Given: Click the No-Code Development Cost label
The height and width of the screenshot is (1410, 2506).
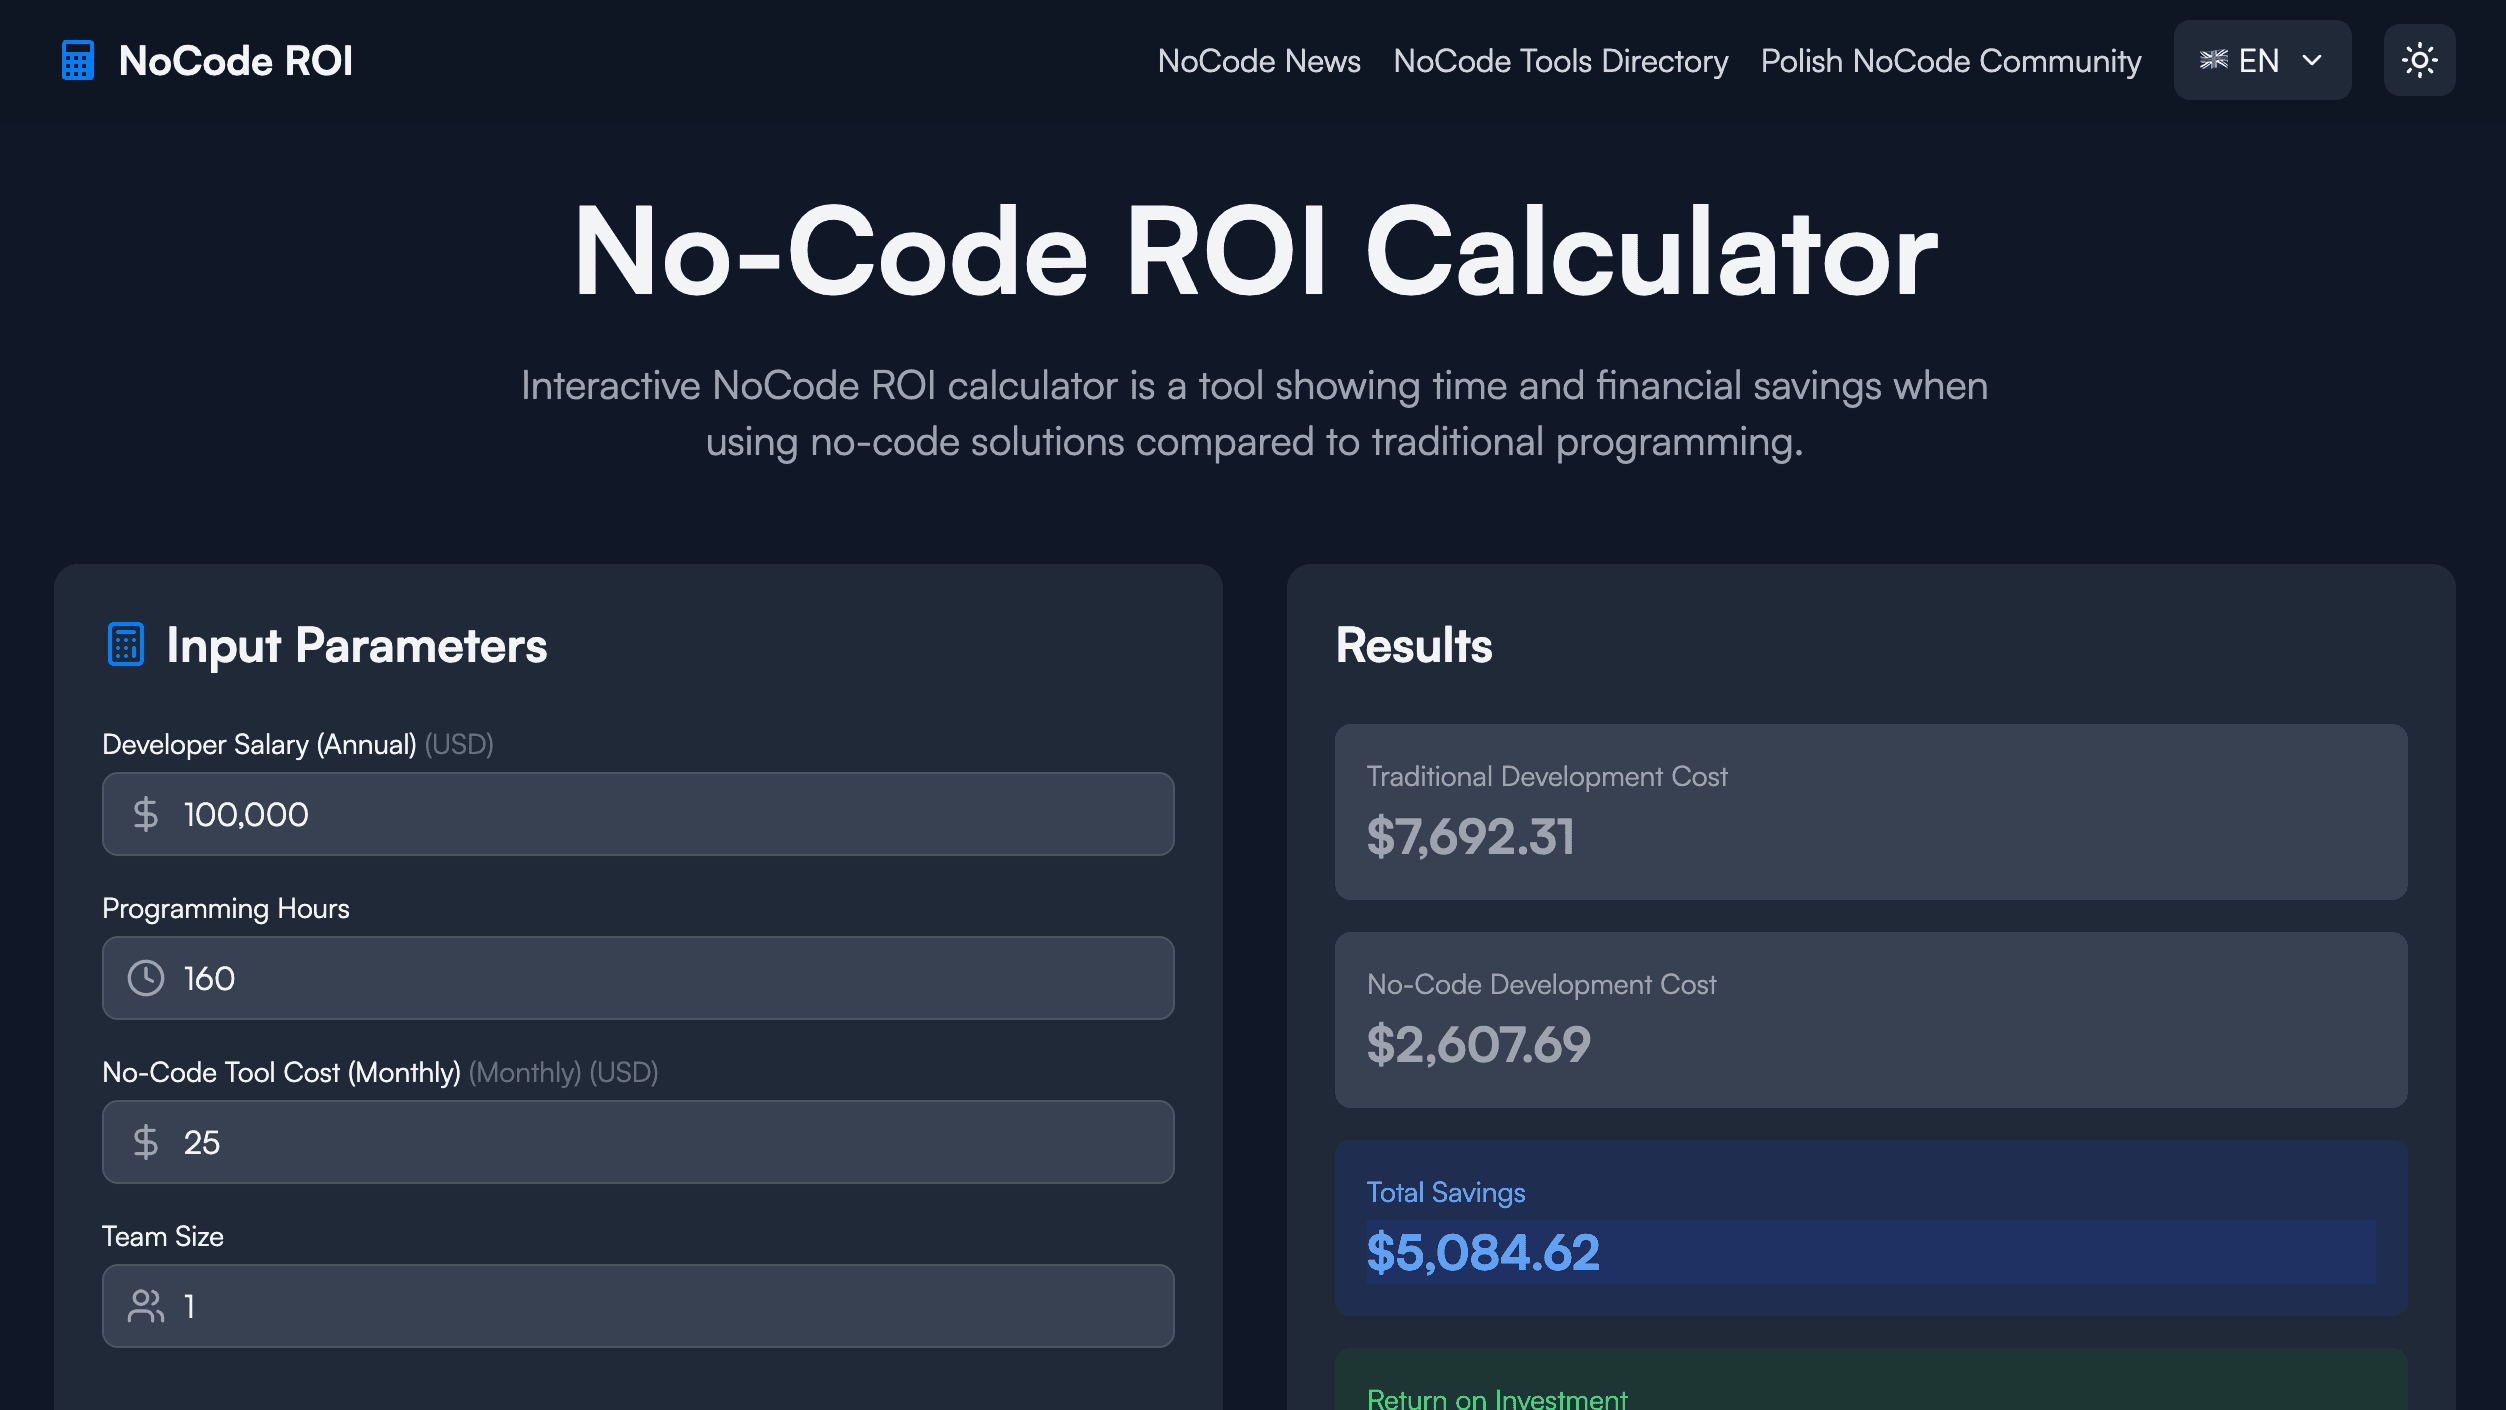Looking at the screenshot, I should coord(1541,985).
